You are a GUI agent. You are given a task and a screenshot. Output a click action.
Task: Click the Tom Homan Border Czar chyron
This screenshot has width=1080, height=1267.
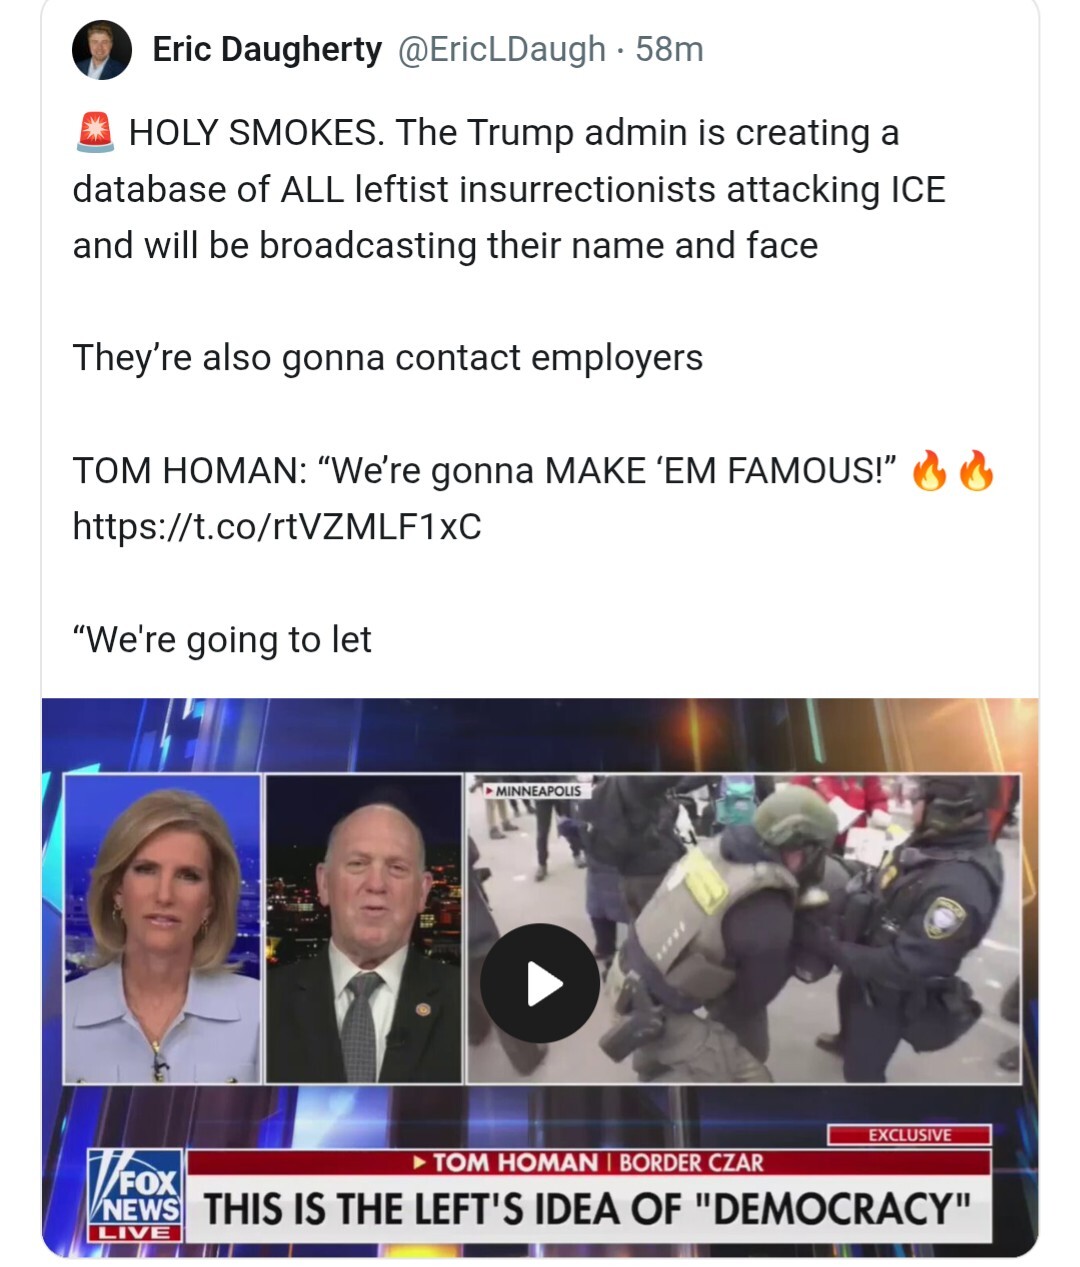tap(589, 1162)
